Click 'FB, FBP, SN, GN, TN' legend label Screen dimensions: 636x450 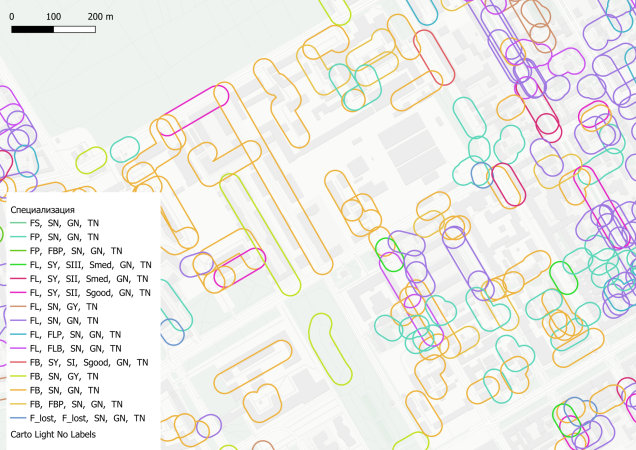click(x=77, y=404)
